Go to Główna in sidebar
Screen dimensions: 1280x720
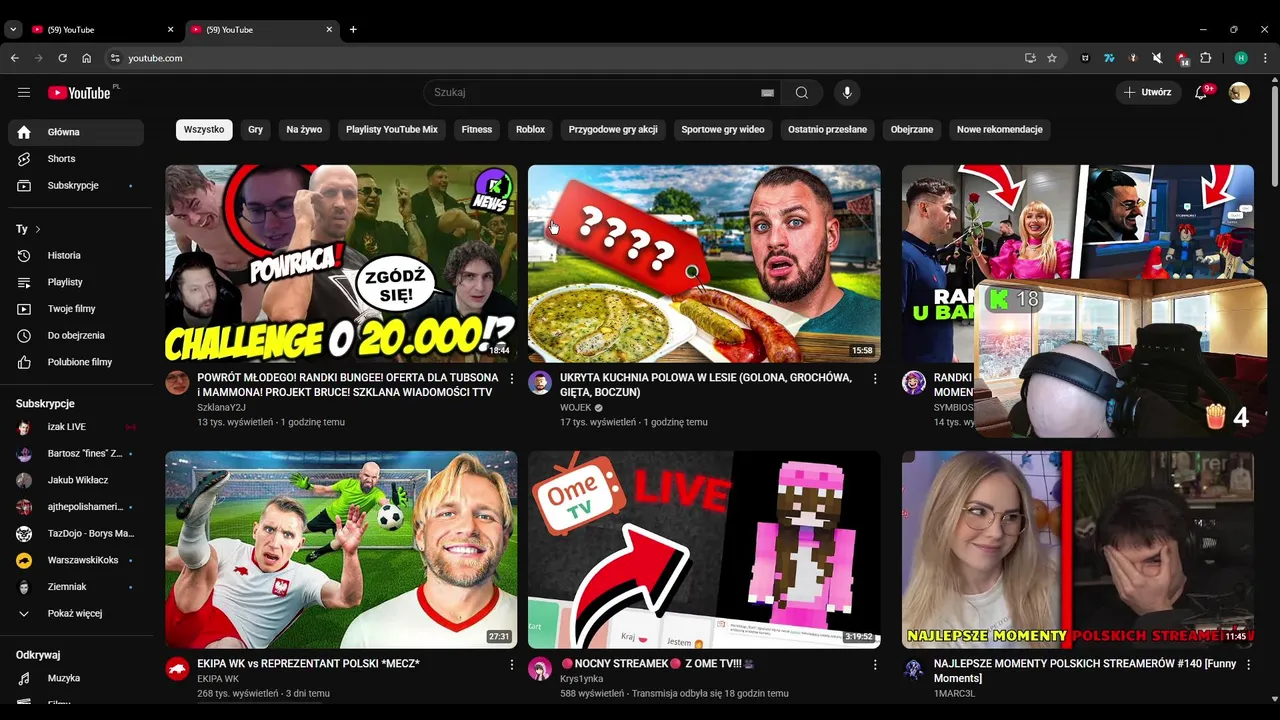pos(76,132)
